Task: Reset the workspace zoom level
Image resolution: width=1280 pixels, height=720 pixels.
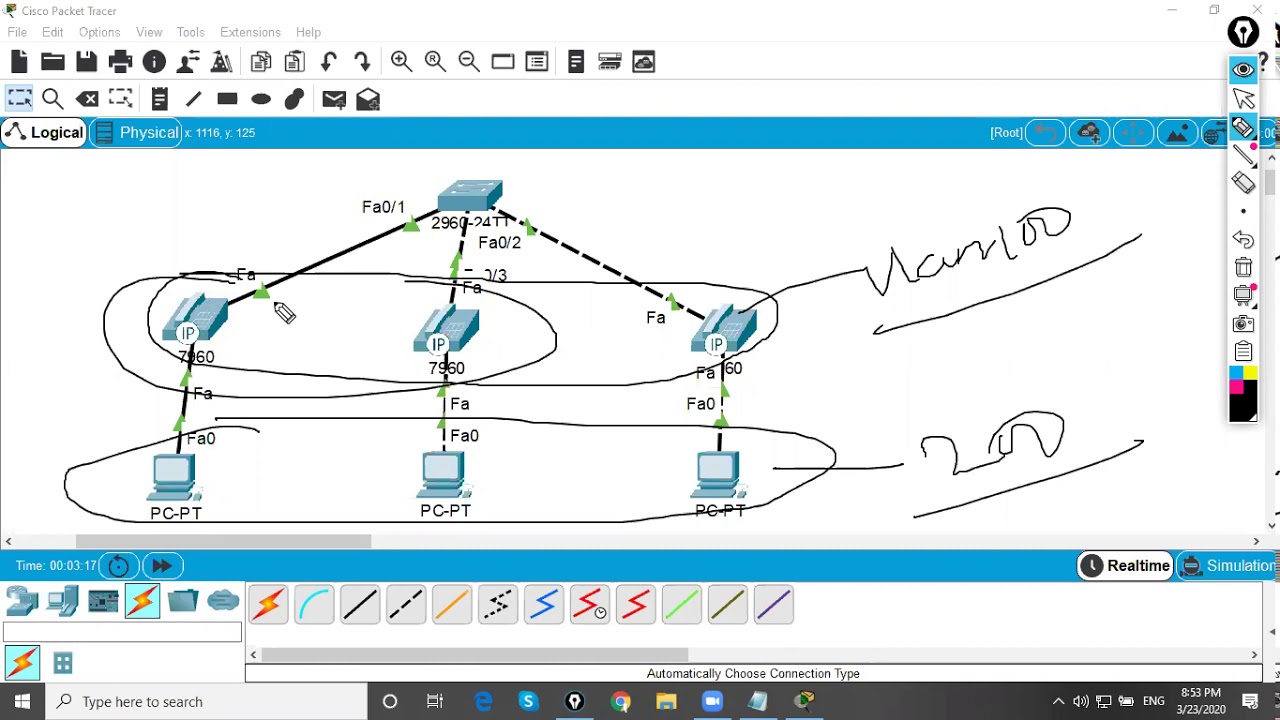Action: click(x=435, y=62)
